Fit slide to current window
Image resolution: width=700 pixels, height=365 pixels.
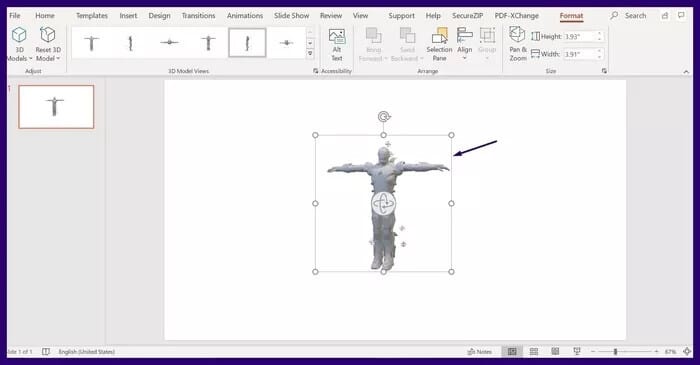tap(687, 352)
